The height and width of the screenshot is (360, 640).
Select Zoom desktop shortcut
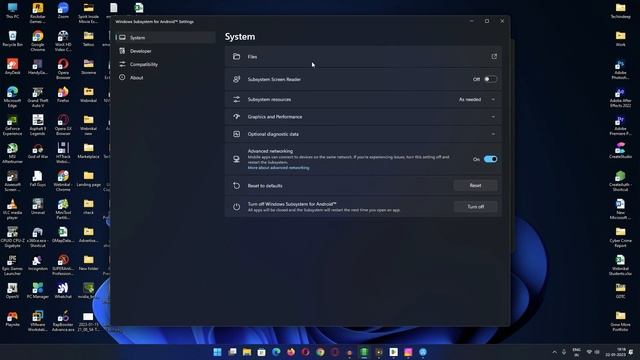click(x=63, y=11)
